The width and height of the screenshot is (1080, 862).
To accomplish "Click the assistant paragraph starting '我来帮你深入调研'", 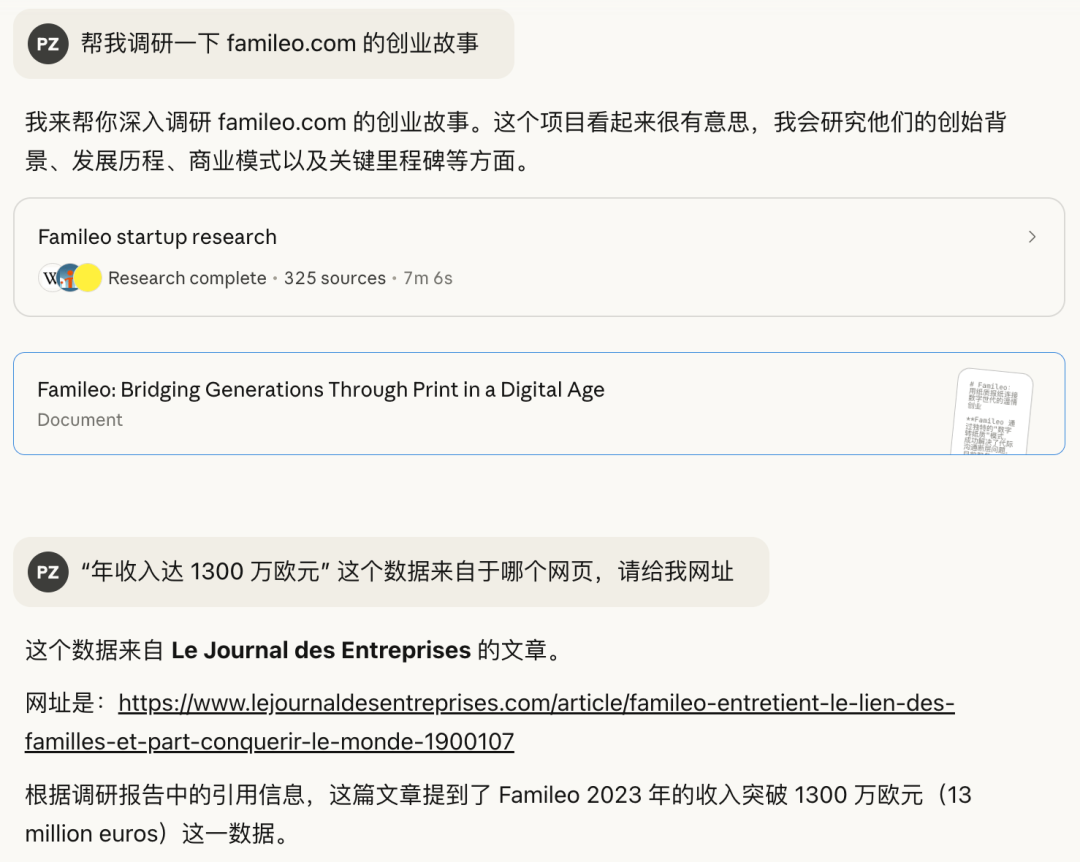I will click(x=516, y=141).
